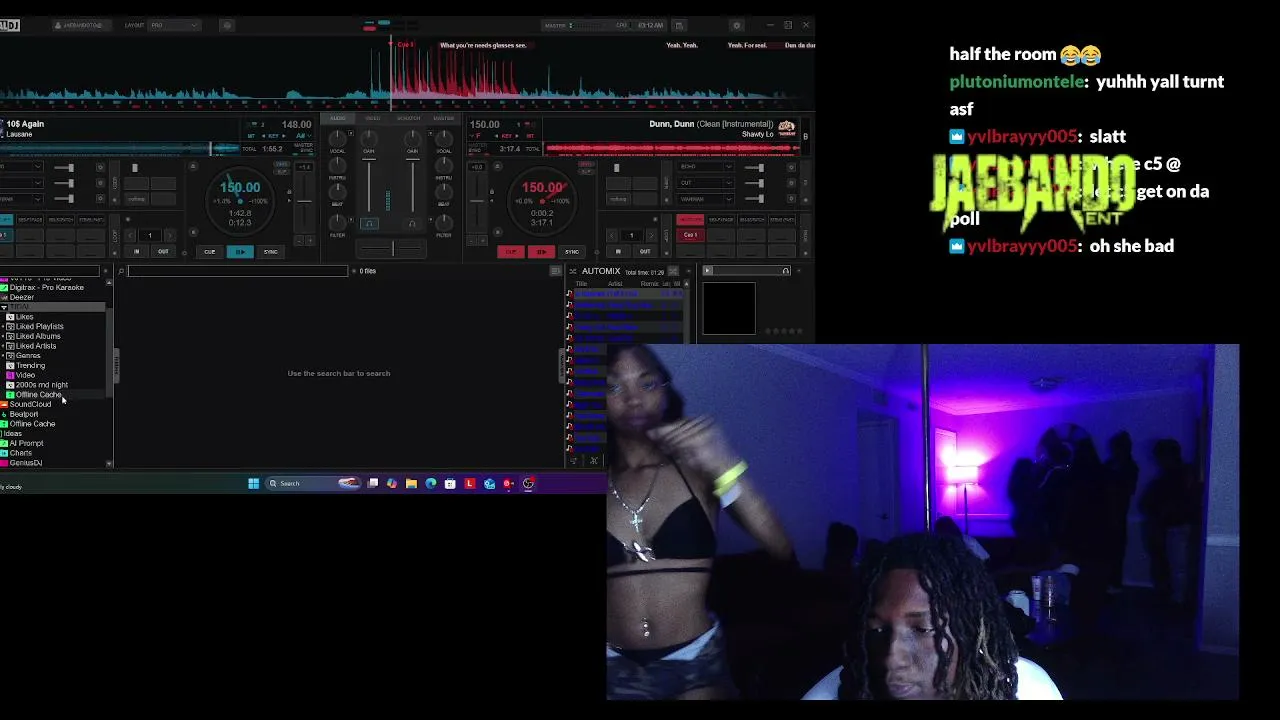Open Task View on the taskbar
Screen dimensions: 1280x720
[373, 484]
